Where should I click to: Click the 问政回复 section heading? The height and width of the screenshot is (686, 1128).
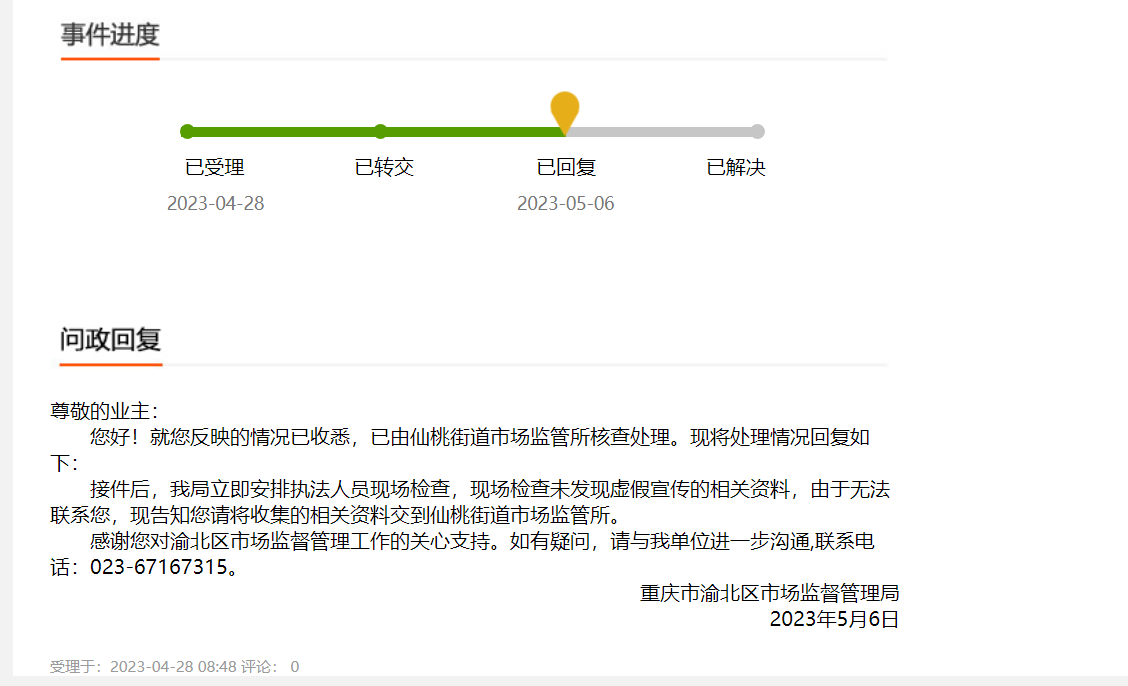tap(111, 339)
